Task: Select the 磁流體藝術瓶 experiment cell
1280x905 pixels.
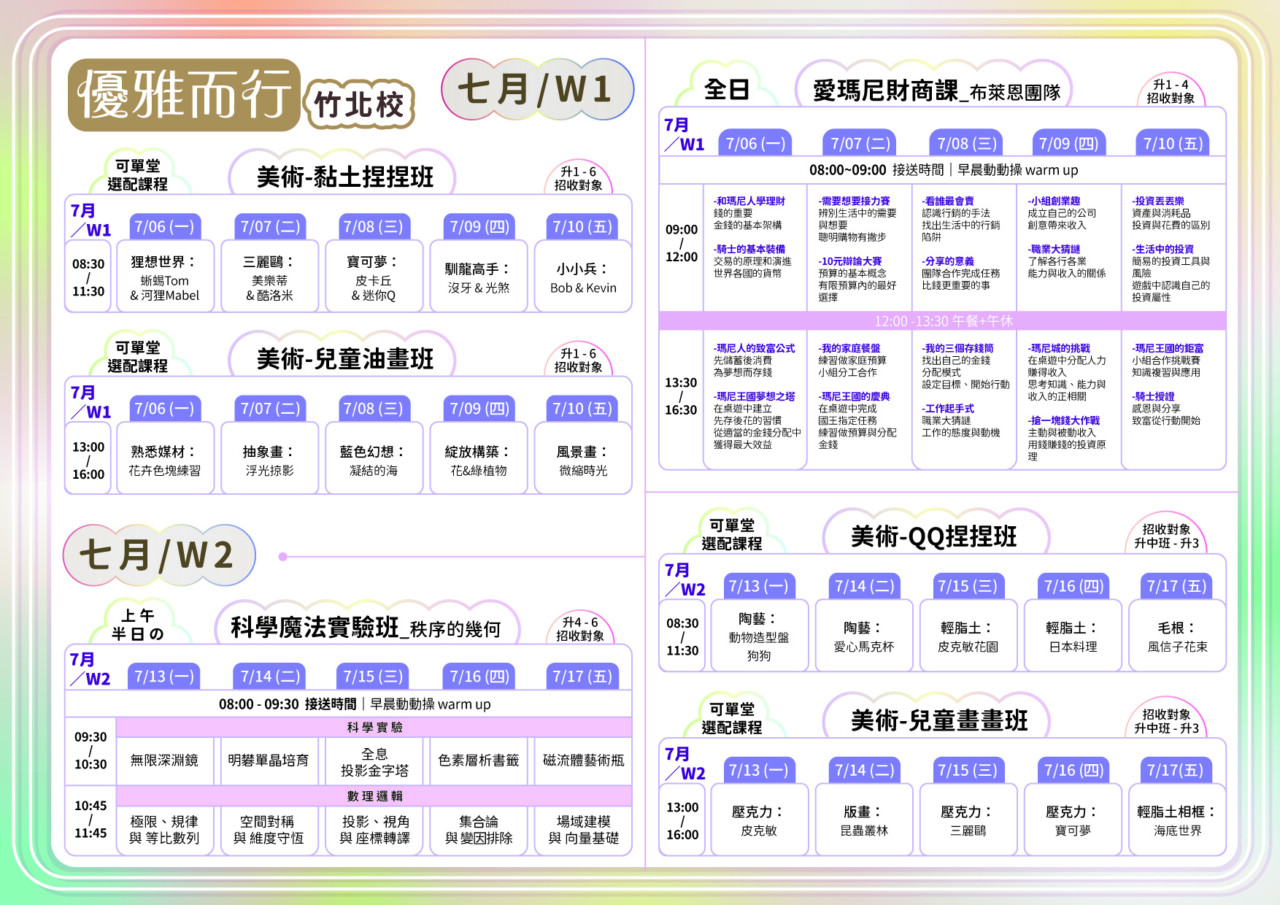Action: 583,760
